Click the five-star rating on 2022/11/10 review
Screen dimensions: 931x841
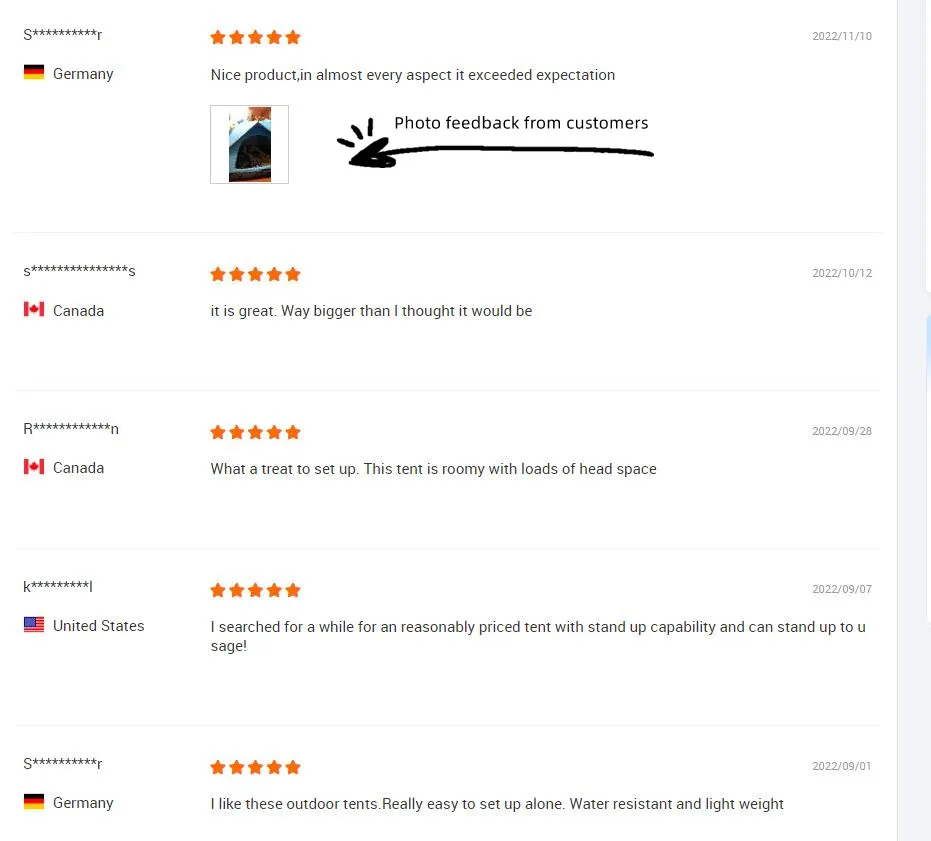point(255,37)
